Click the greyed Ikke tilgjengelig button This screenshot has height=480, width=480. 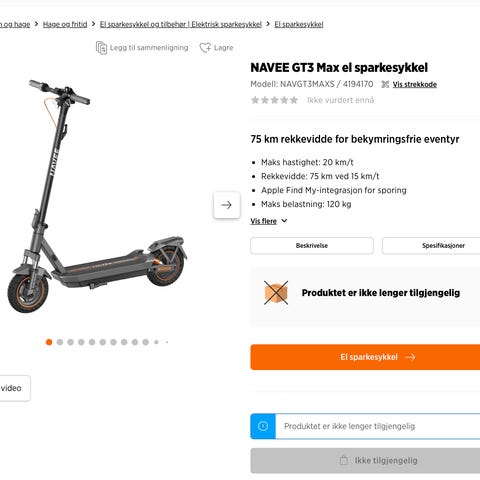coord(365,461)
